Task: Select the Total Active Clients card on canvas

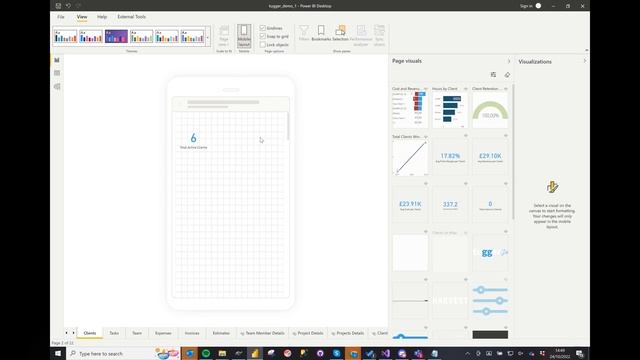Action: point(193,141)
